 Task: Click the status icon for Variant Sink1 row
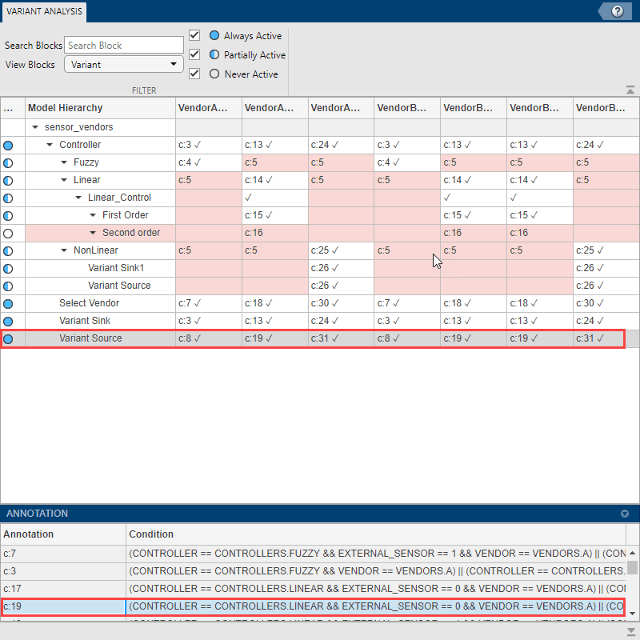coord(8,268)
